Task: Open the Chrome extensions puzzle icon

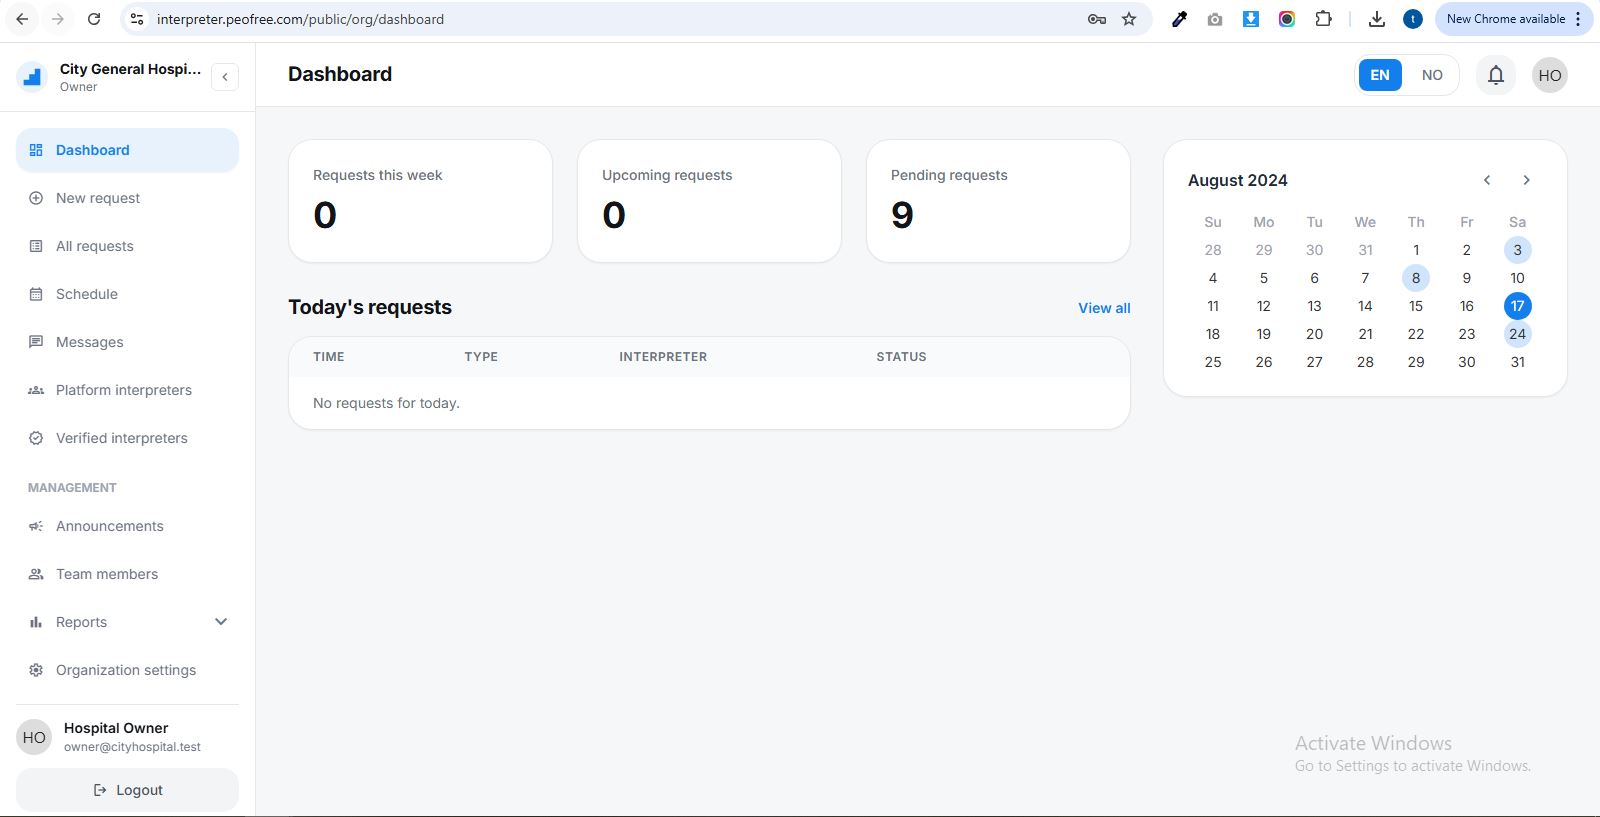Action: click(1323, 19)
